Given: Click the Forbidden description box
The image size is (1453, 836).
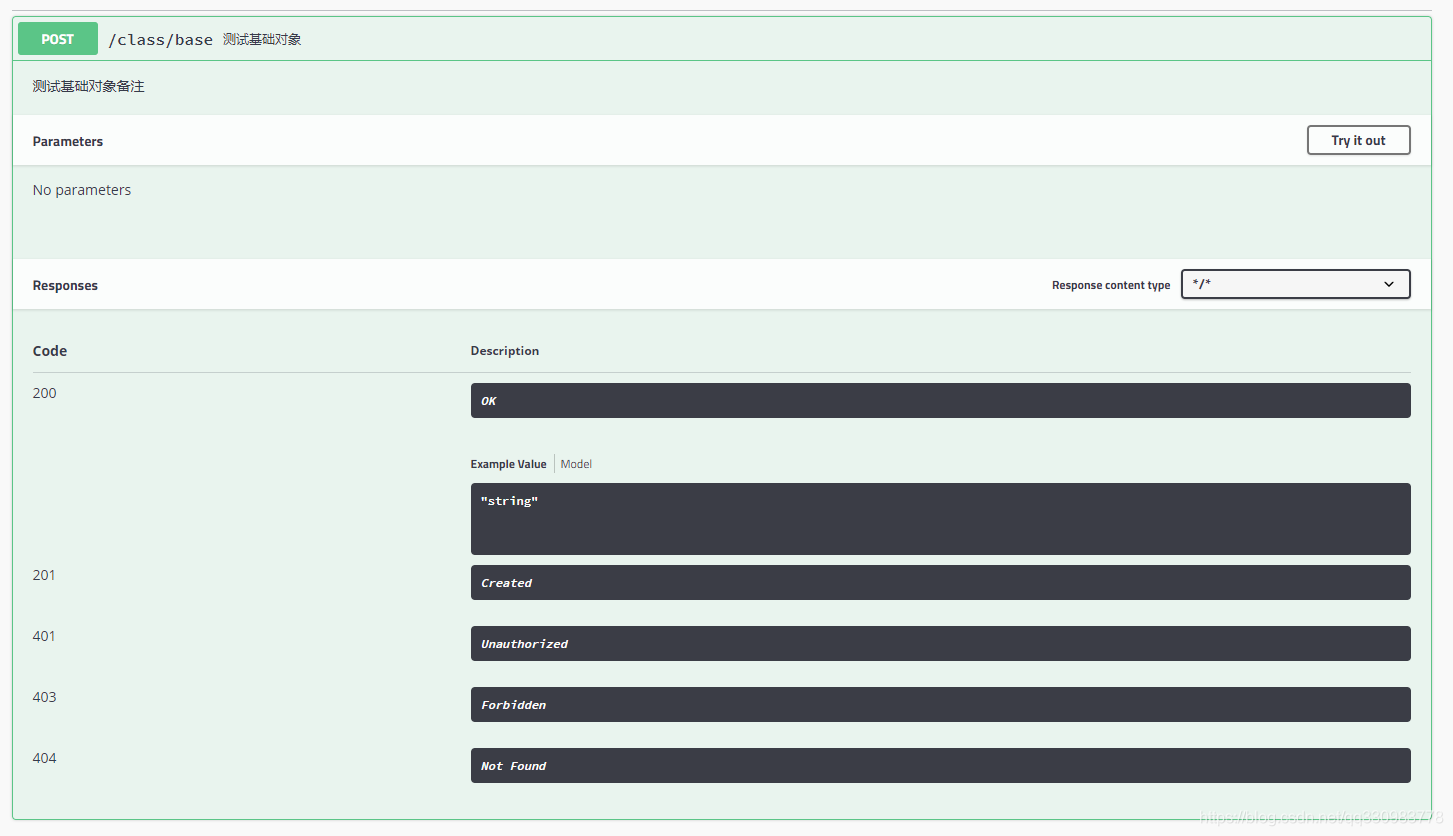Looking at the screenshot, I should [x=940, y=704].
